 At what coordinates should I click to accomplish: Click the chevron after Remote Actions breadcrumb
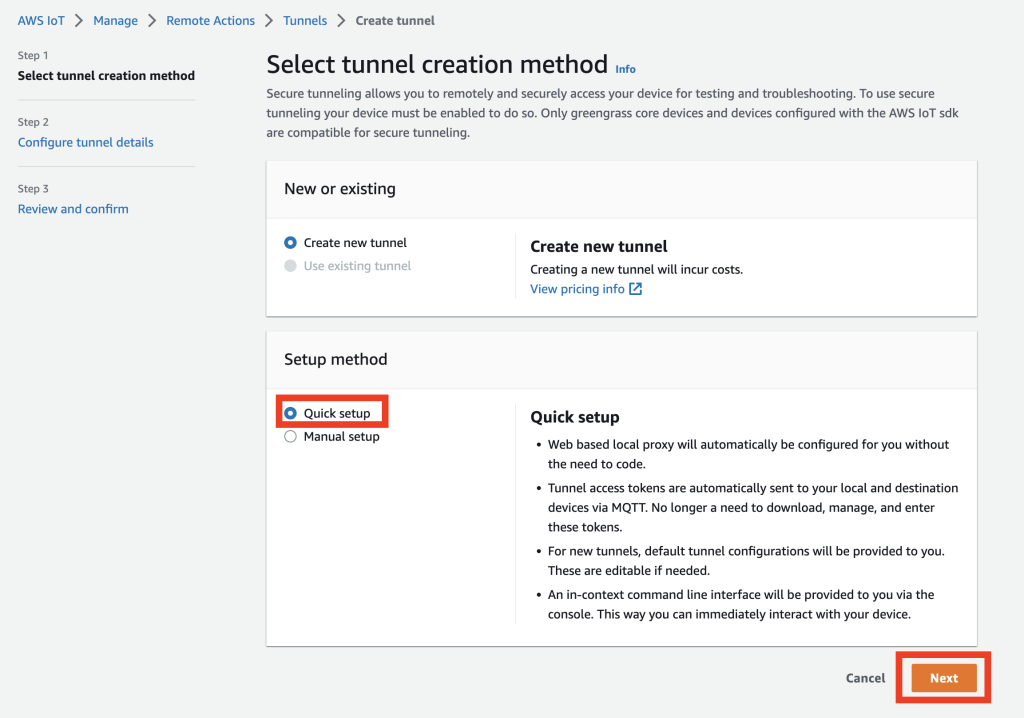269,20
